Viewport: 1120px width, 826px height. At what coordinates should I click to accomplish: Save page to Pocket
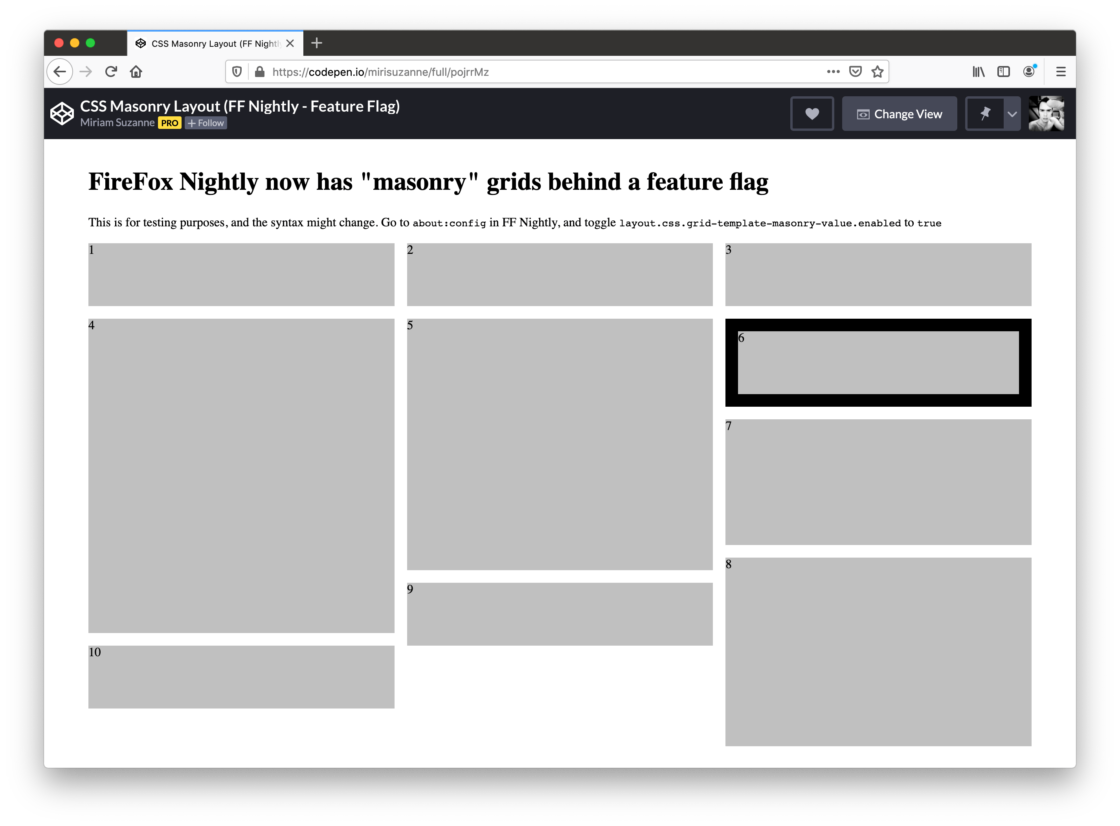tap(855, 72)
